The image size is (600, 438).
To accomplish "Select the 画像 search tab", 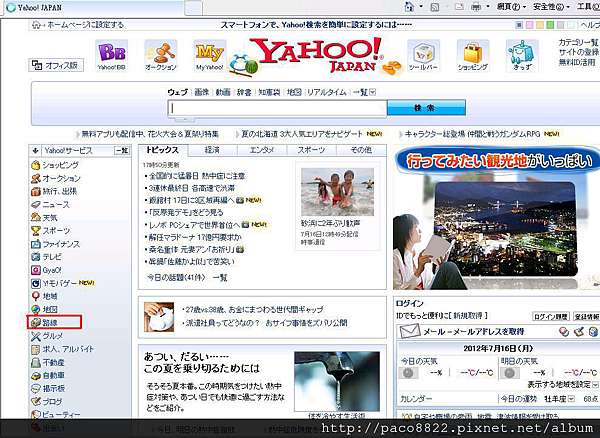I will tap(202, 92).
